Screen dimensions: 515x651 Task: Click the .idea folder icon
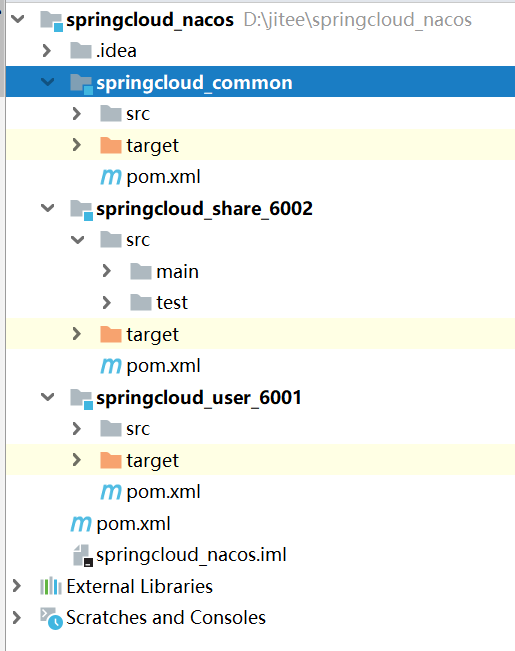point(81,51)
